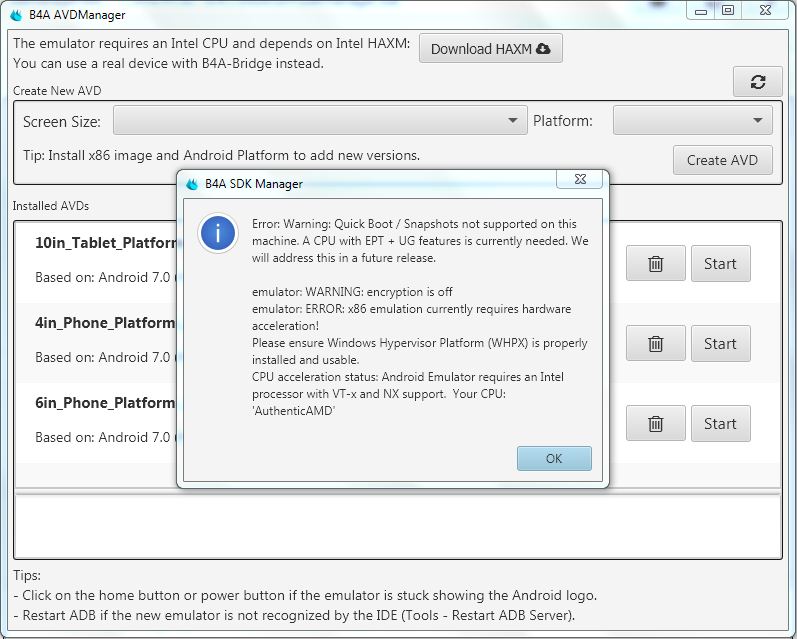This screenshot has width=797, height=639.
Task: Confirm the error dialog with OK
Action: tap(554, 459)
